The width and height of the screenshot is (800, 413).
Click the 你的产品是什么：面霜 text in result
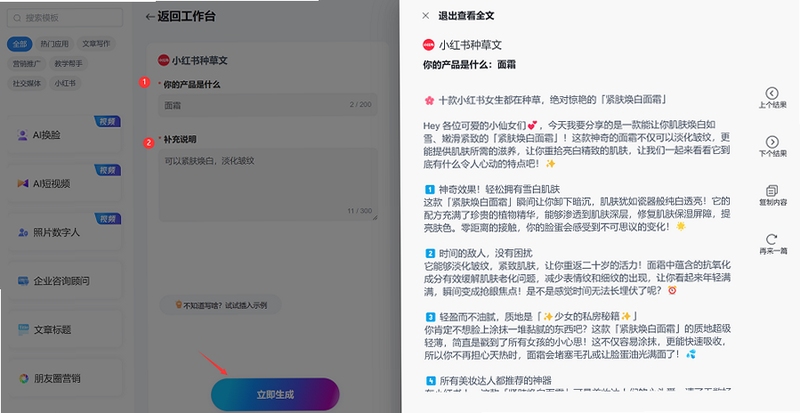click(x=469, y=65)
